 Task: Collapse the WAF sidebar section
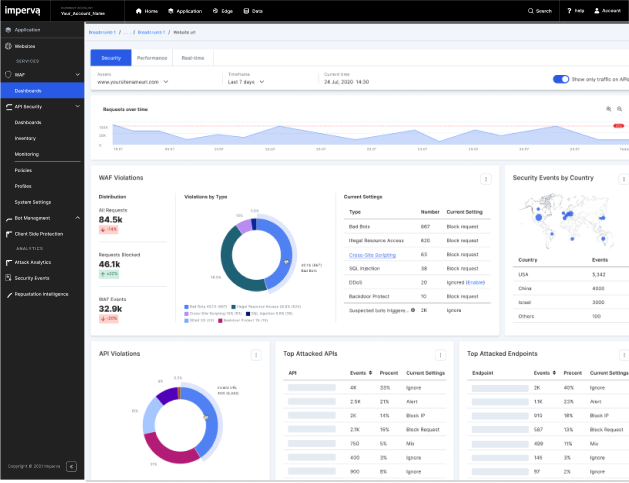coord(77,75)
